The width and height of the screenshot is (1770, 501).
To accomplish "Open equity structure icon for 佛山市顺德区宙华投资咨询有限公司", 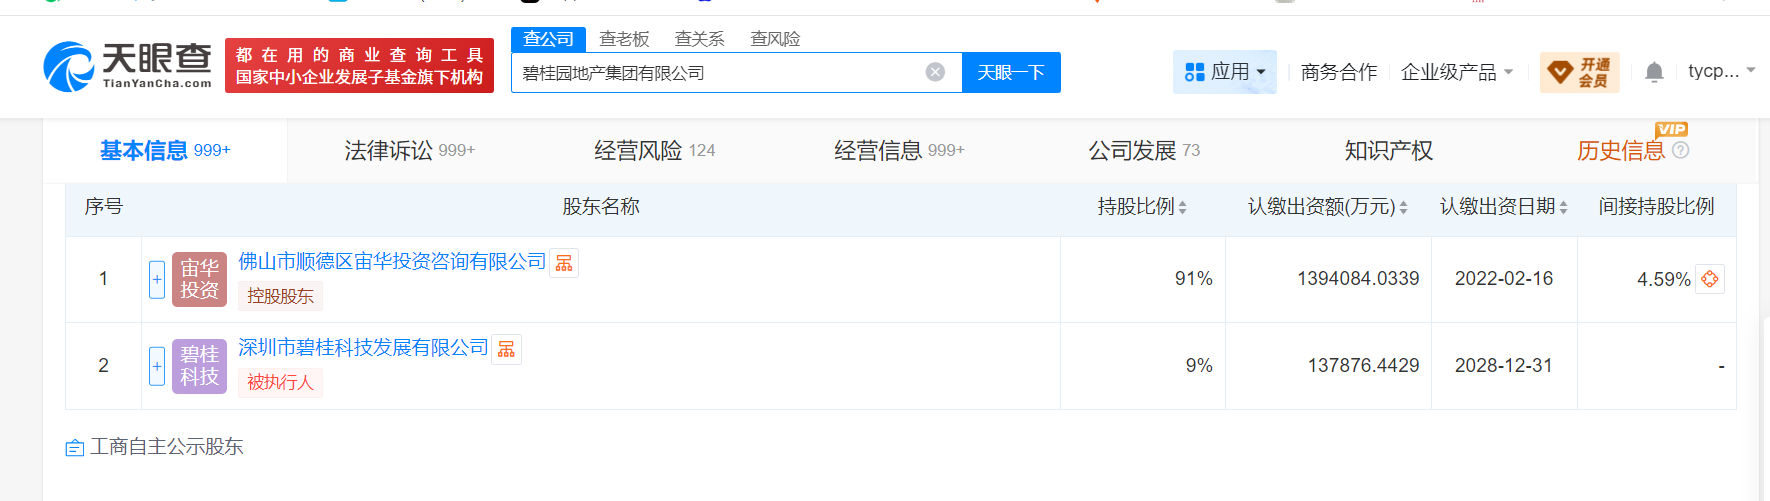I will (564, 263).
